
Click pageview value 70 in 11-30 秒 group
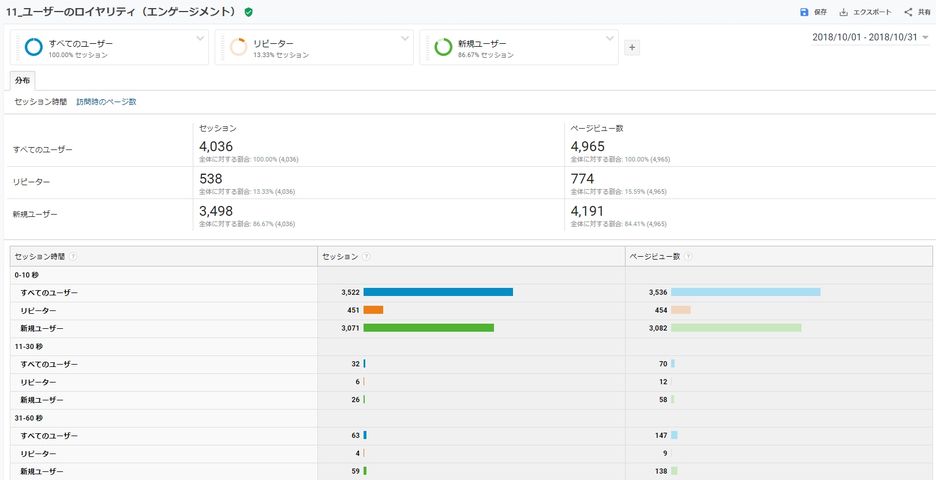pos(663,364)
